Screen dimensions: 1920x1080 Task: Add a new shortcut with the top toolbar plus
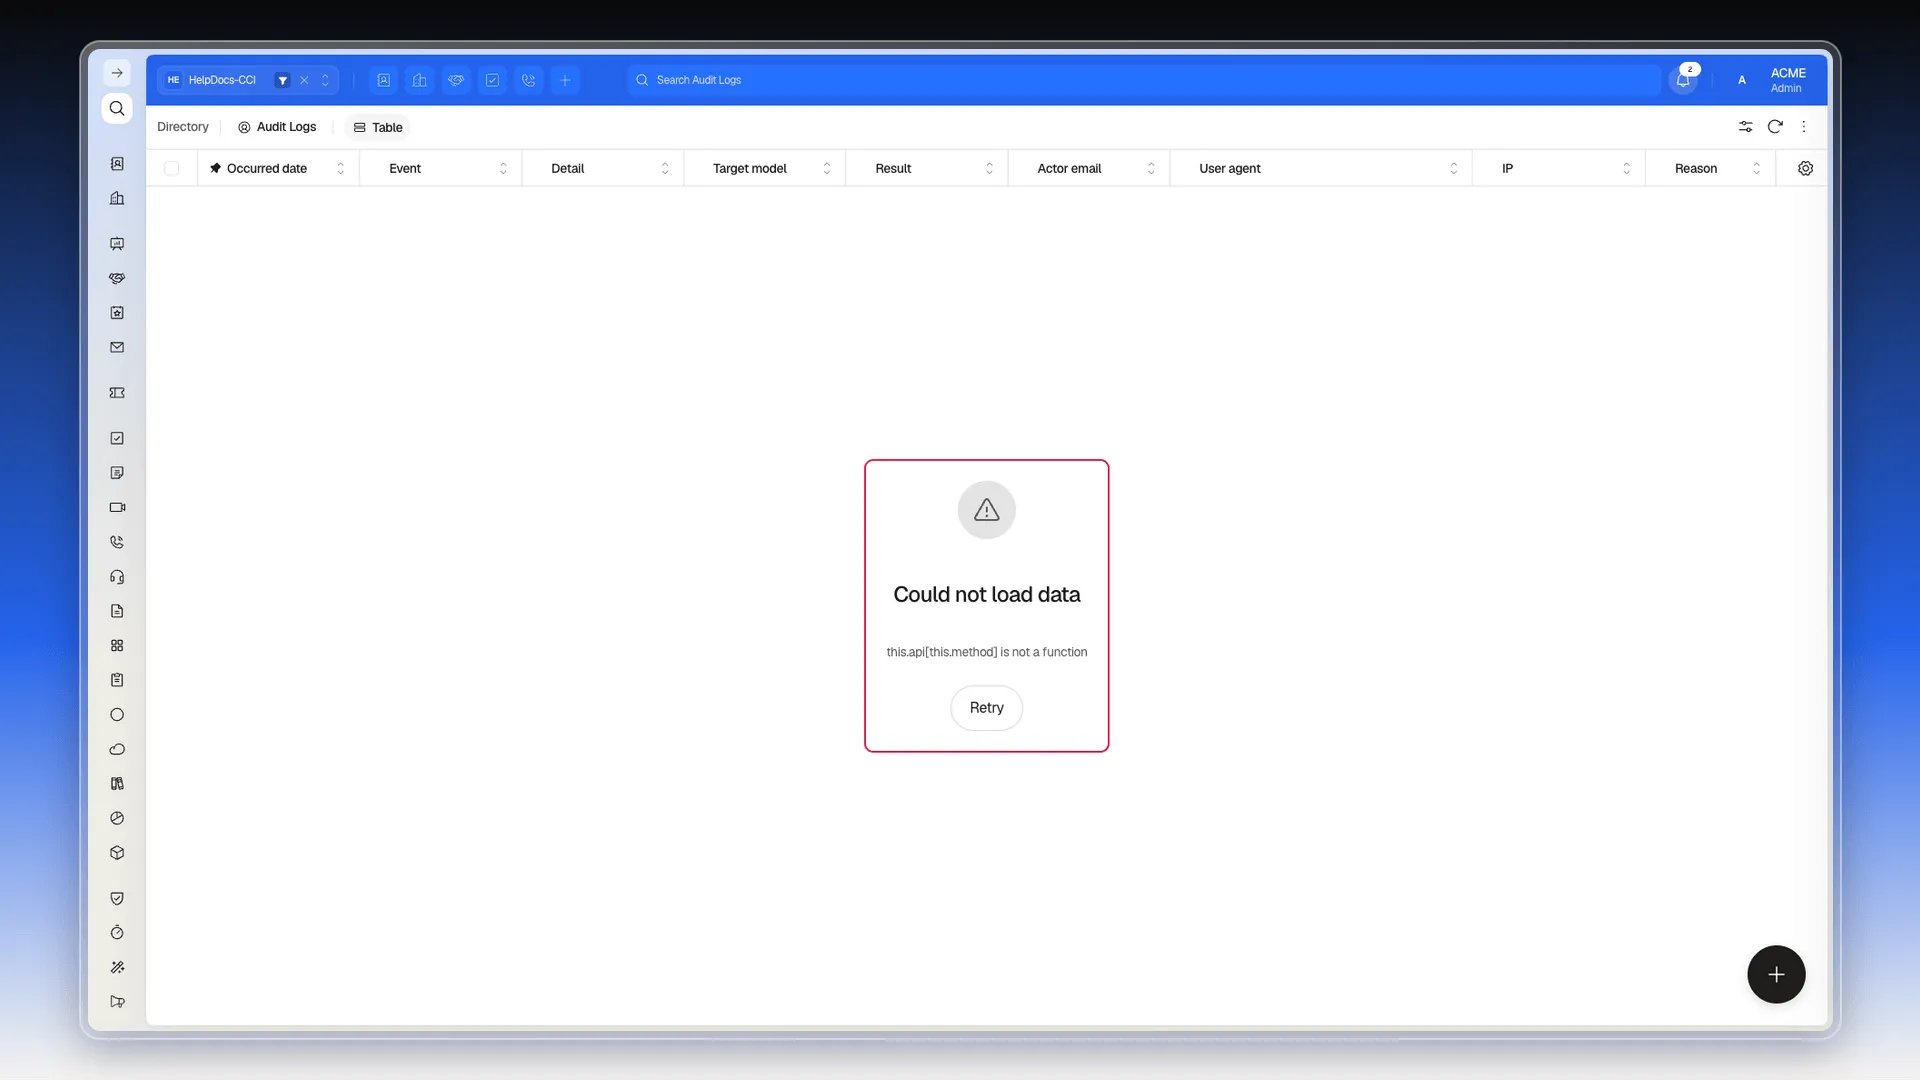coord(565,80)
